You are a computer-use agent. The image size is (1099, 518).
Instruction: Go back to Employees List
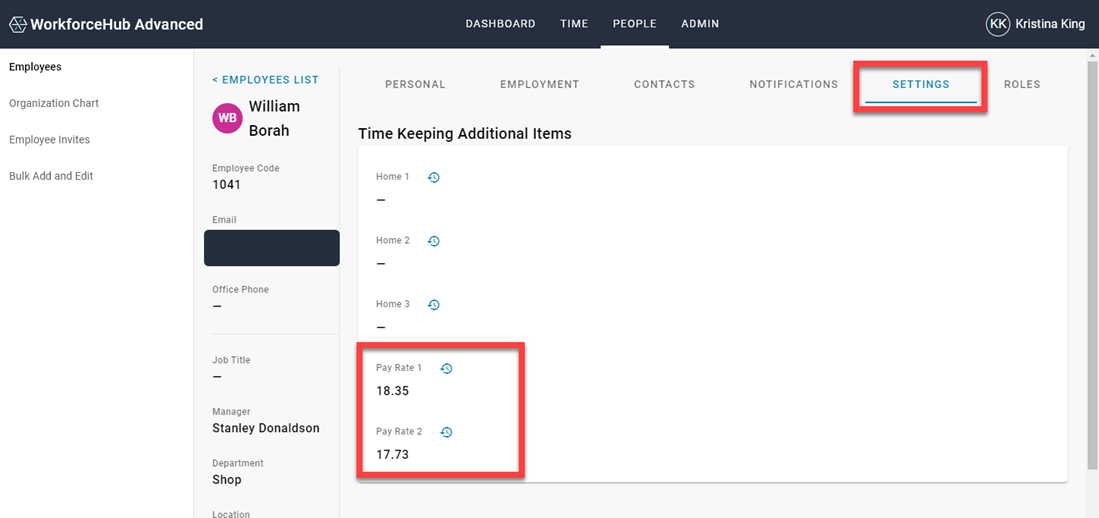pos(265,80)
